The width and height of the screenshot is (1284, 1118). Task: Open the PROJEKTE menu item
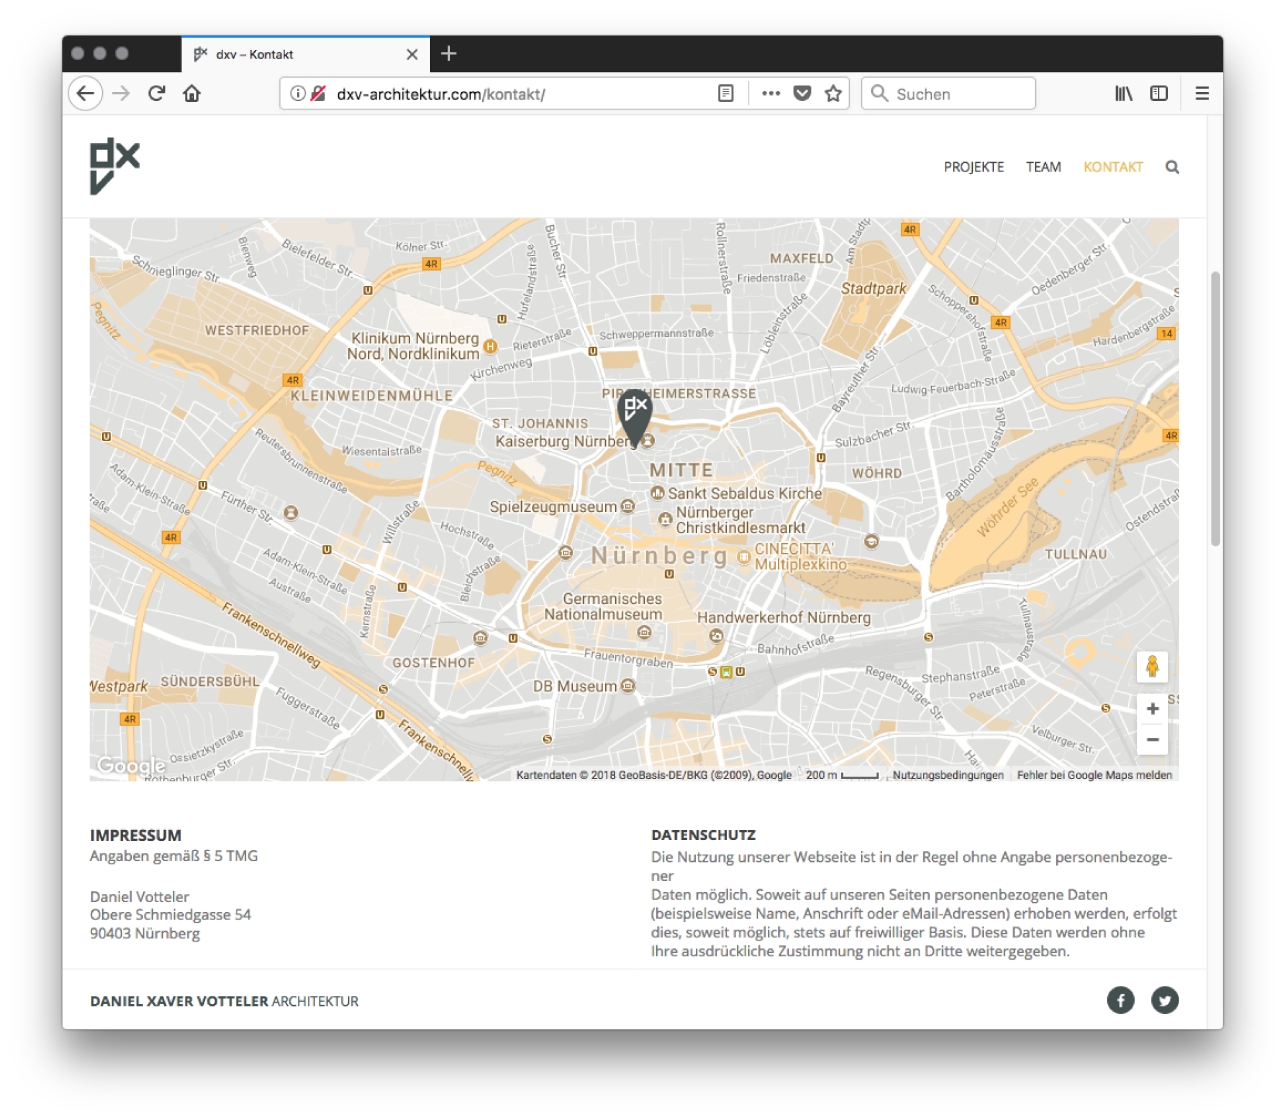(974, 167)
